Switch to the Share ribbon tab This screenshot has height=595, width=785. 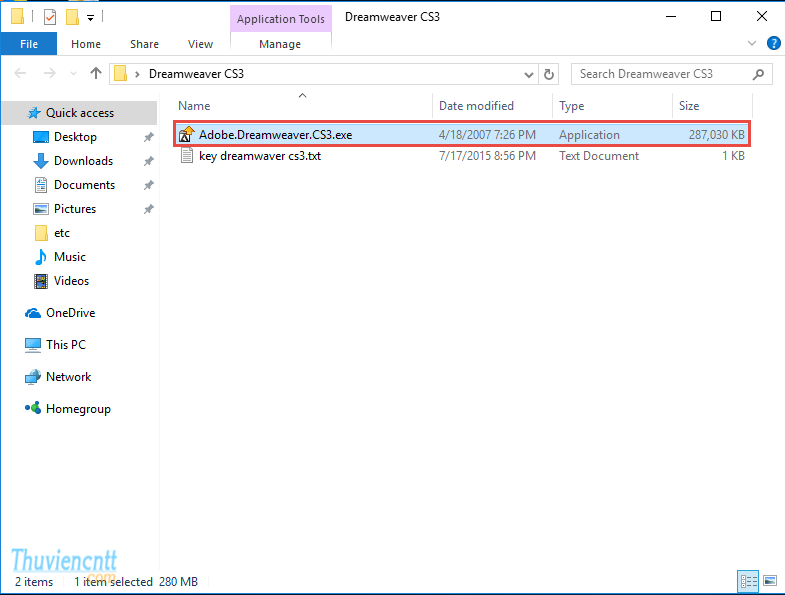click(144, 44)
